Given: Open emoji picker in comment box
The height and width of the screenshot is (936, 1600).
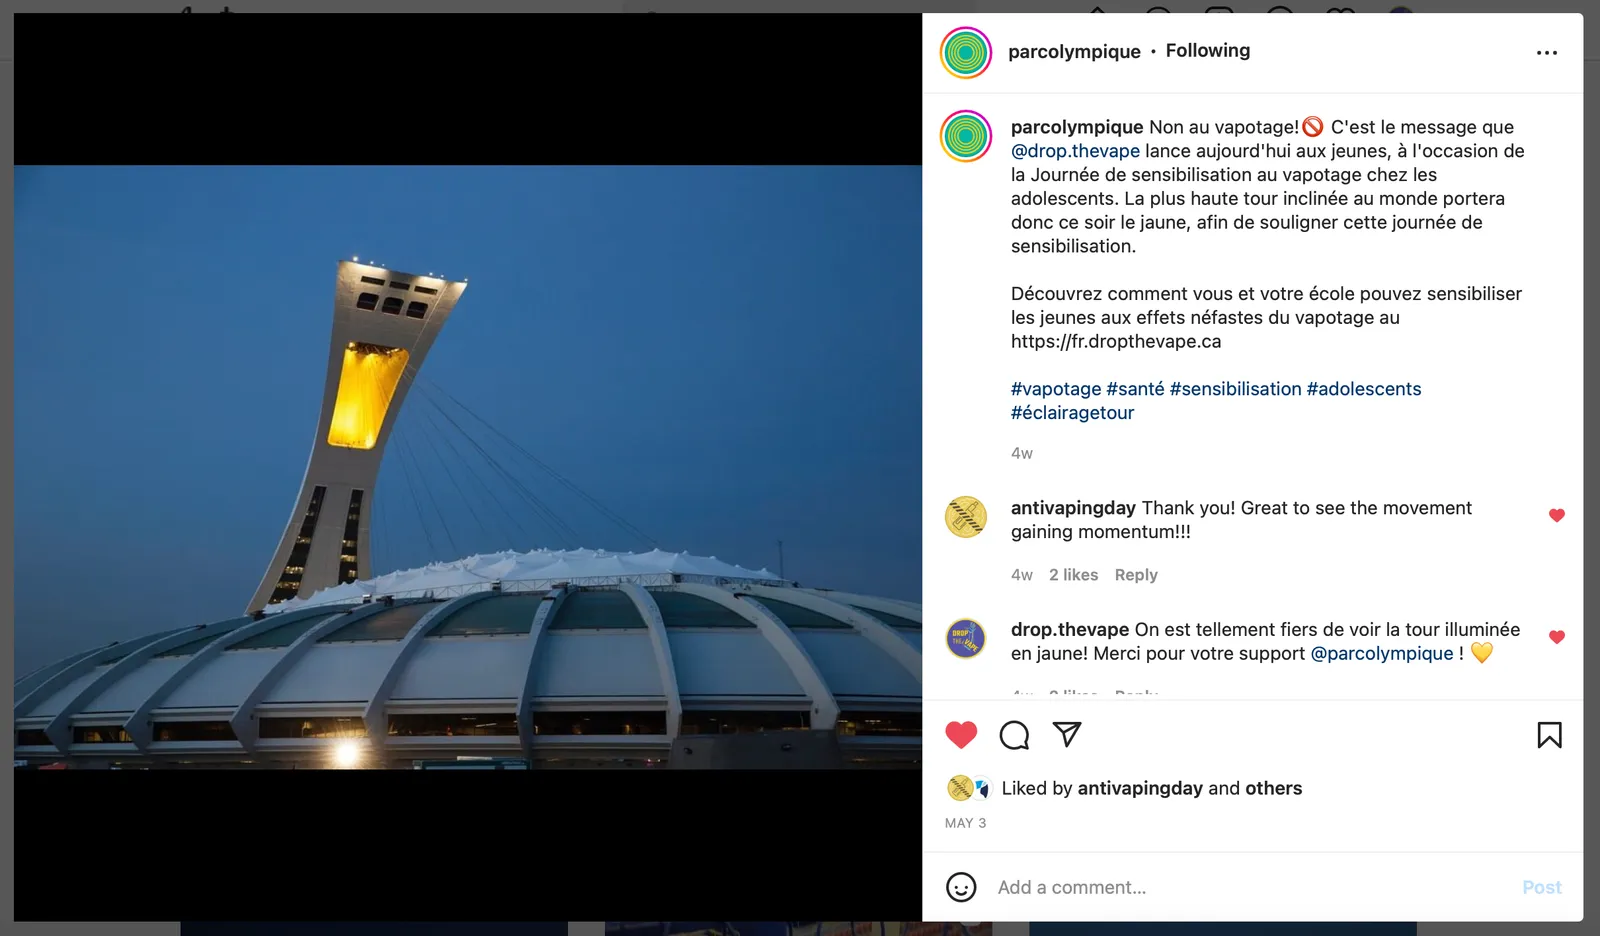Looking at the screenshot, I should click(961, 887).
